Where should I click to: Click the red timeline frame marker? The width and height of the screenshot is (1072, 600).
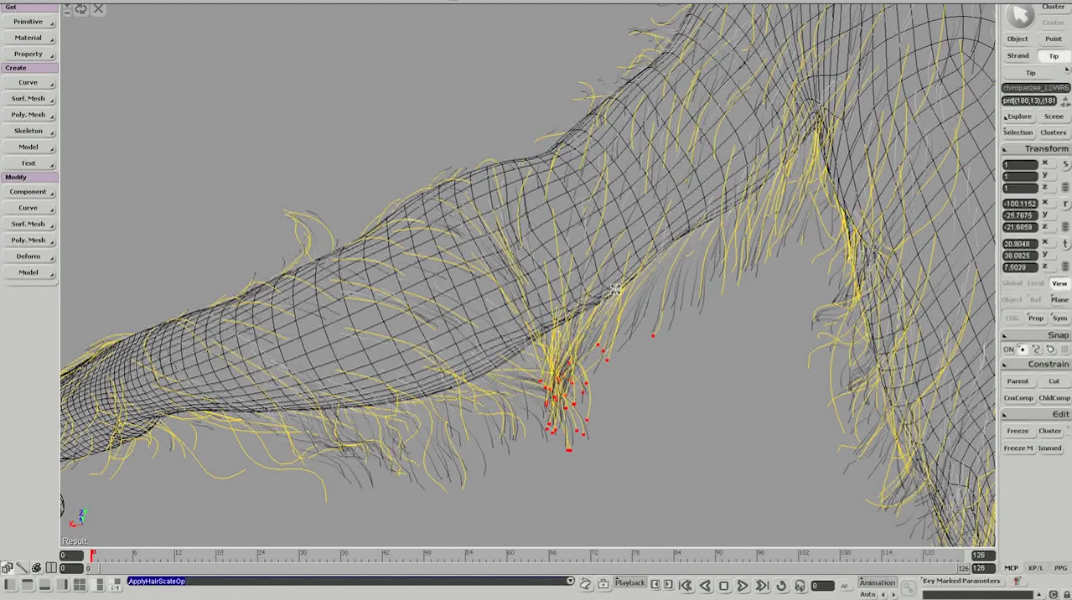coord(93,554)
